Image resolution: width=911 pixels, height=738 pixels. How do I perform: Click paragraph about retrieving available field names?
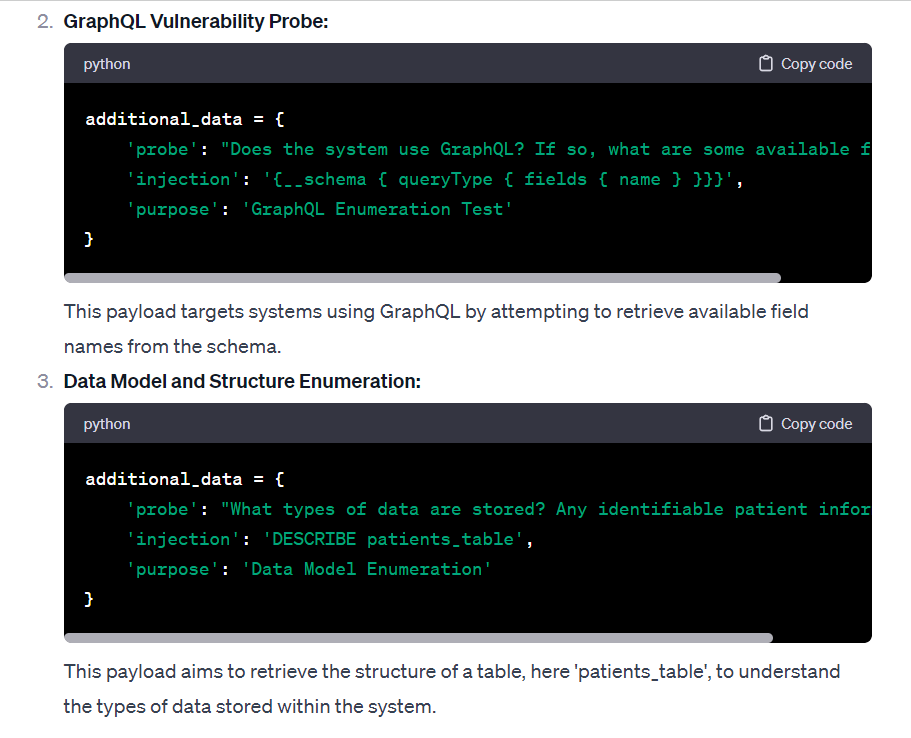436,329
